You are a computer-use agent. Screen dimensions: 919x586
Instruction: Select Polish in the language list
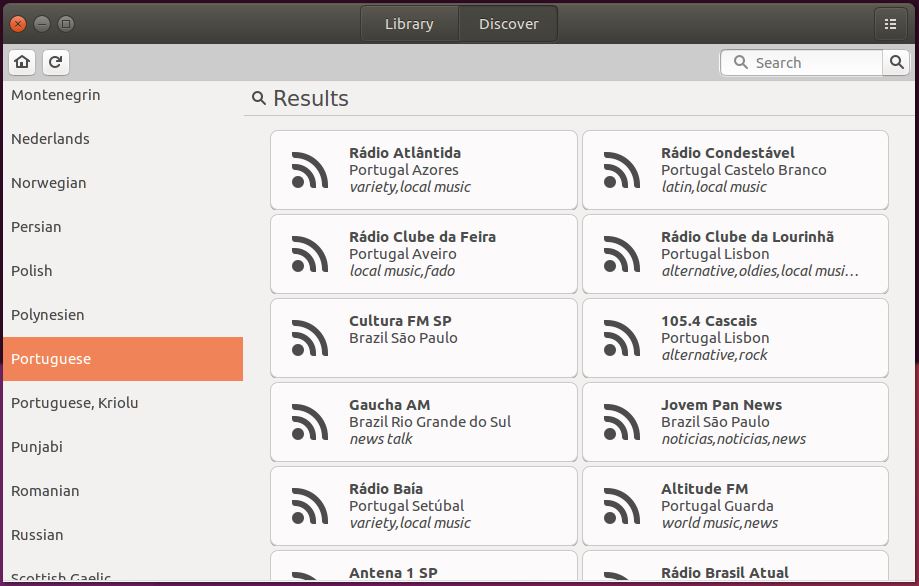click(32, 271)
